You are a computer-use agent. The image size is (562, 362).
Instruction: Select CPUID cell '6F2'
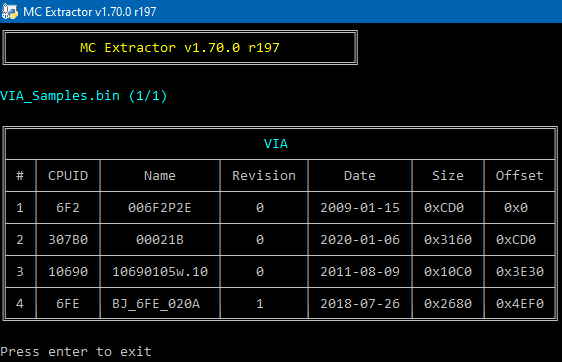pos(68,208)
